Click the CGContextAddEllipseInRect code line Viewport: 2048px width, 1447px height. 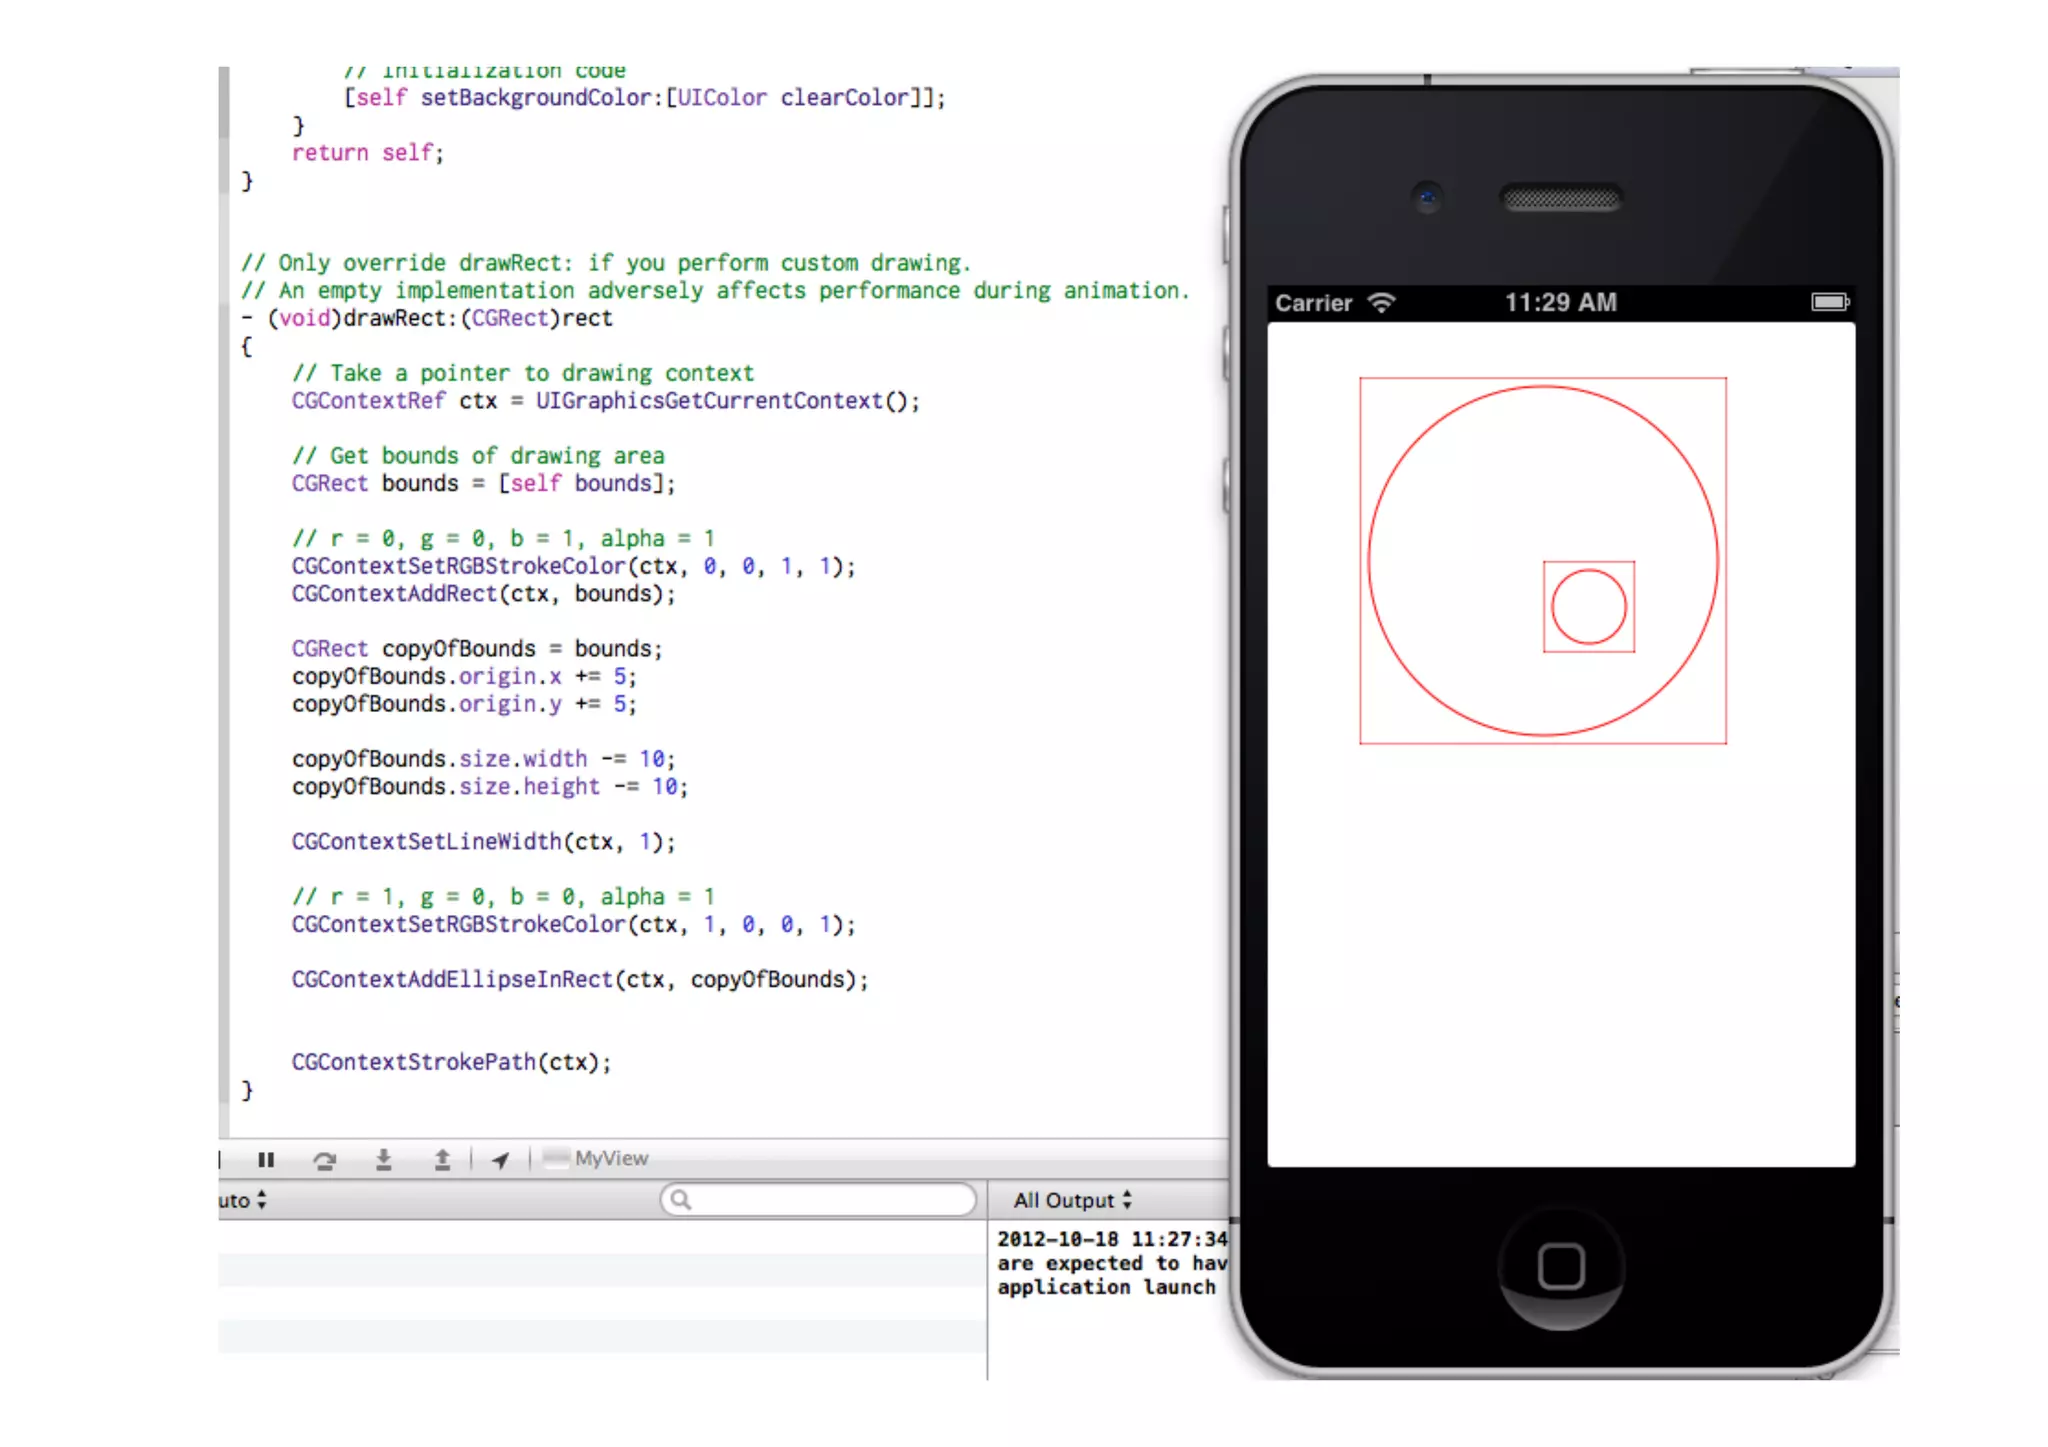coord(580,979)
